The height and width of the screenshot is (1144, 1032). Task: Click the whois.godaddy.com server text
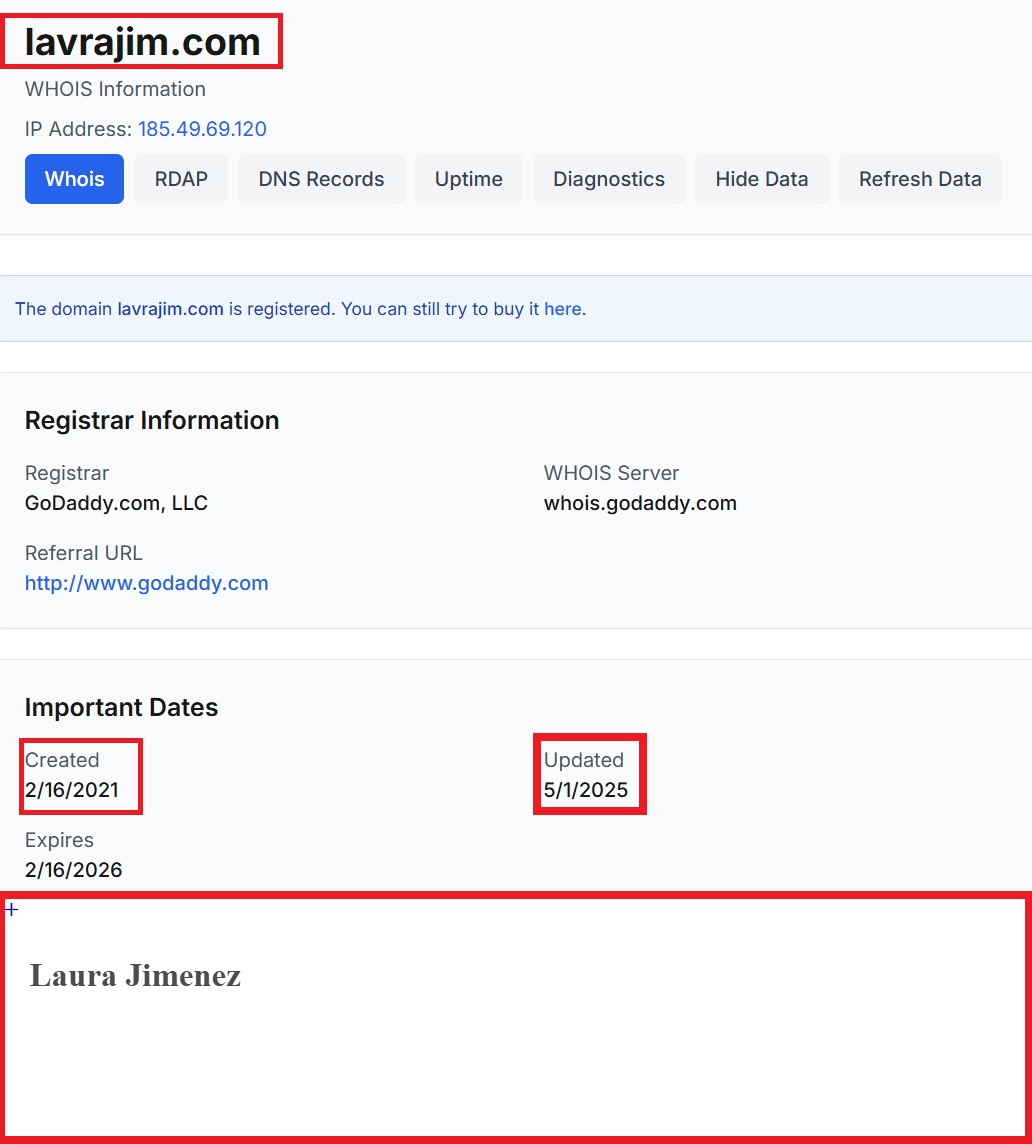tap(640, 503)
